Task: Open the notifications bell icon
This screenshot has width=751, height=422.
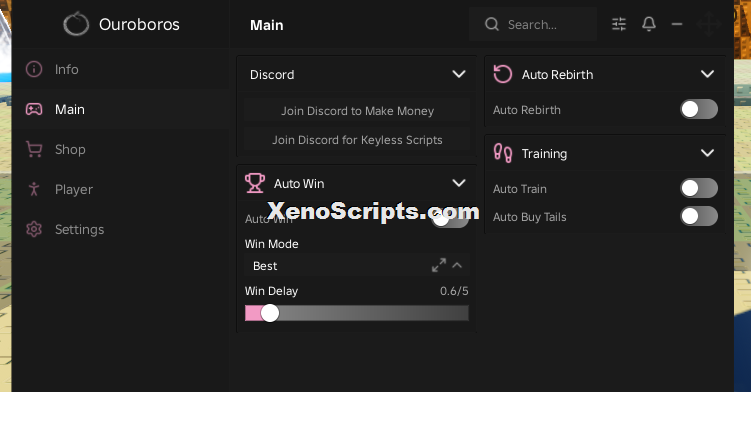Action: [x=649, y=24]
